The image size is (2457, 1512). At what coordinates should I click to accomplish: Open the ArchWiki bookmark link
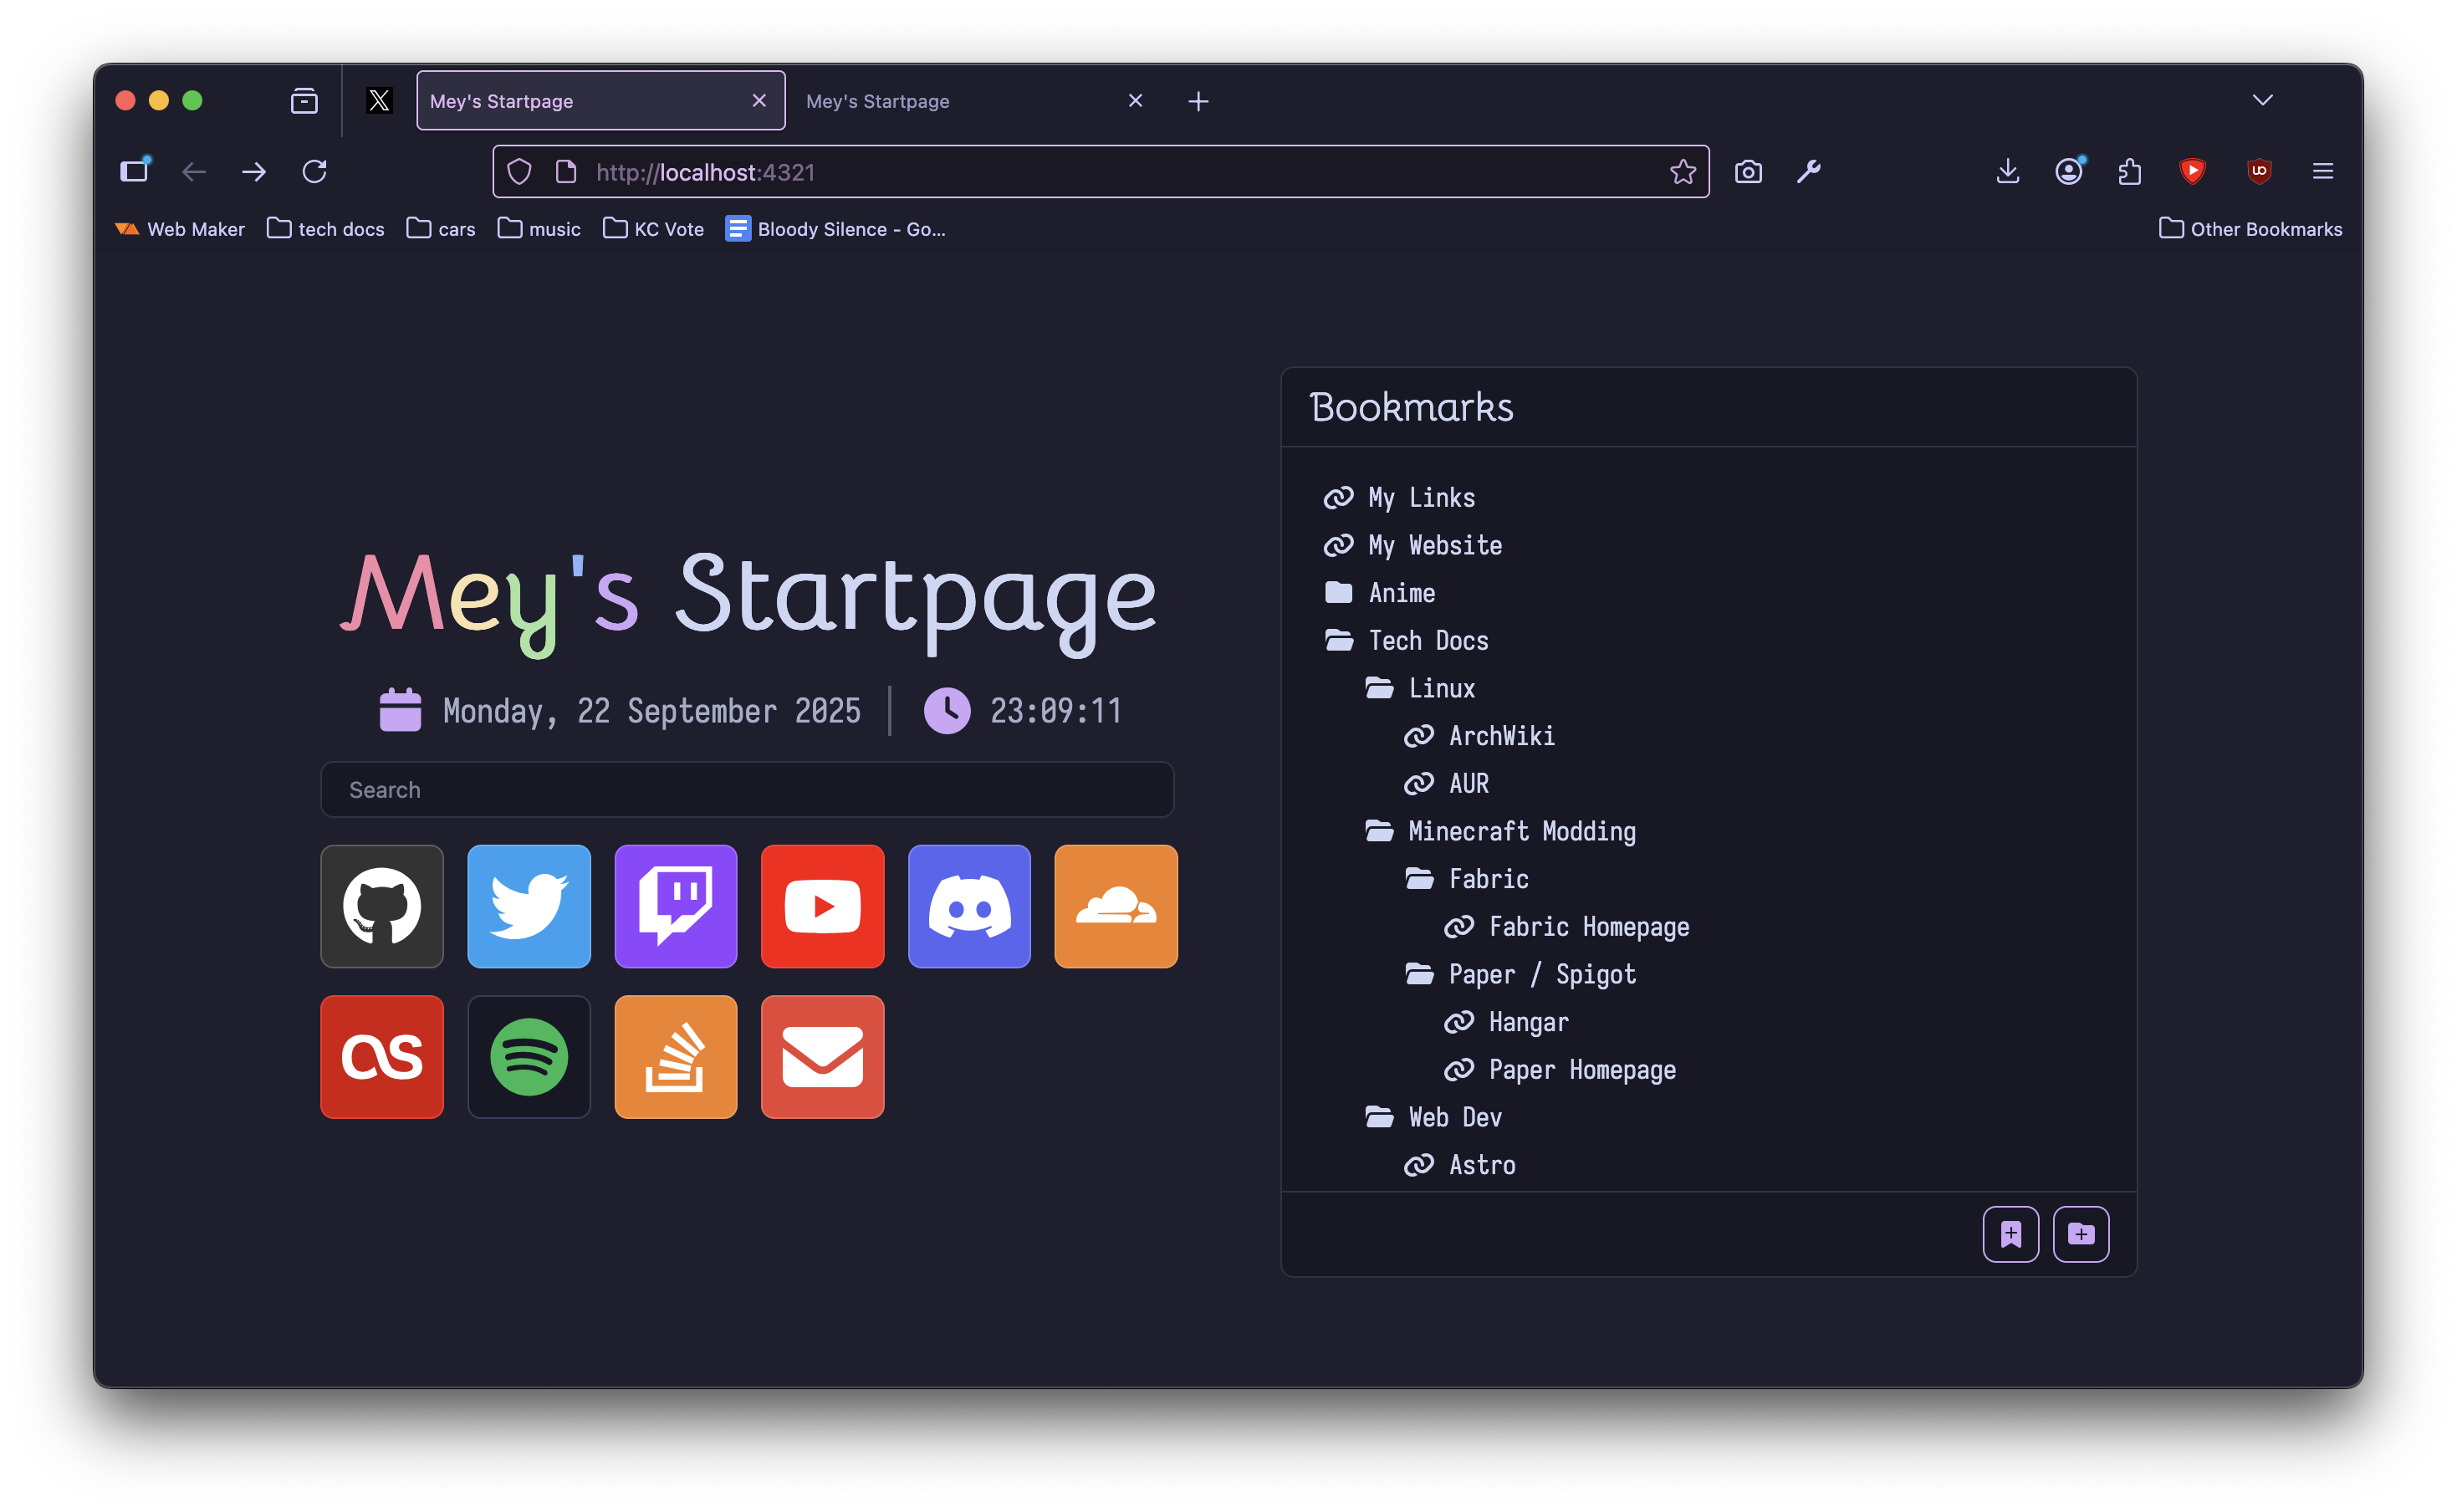(1500, 736)
